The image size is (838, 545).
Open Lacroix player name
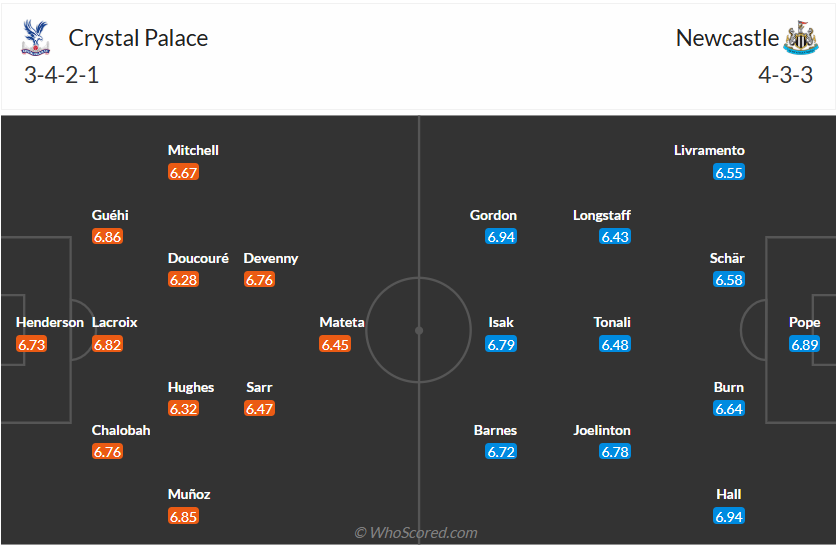(115, 322)
